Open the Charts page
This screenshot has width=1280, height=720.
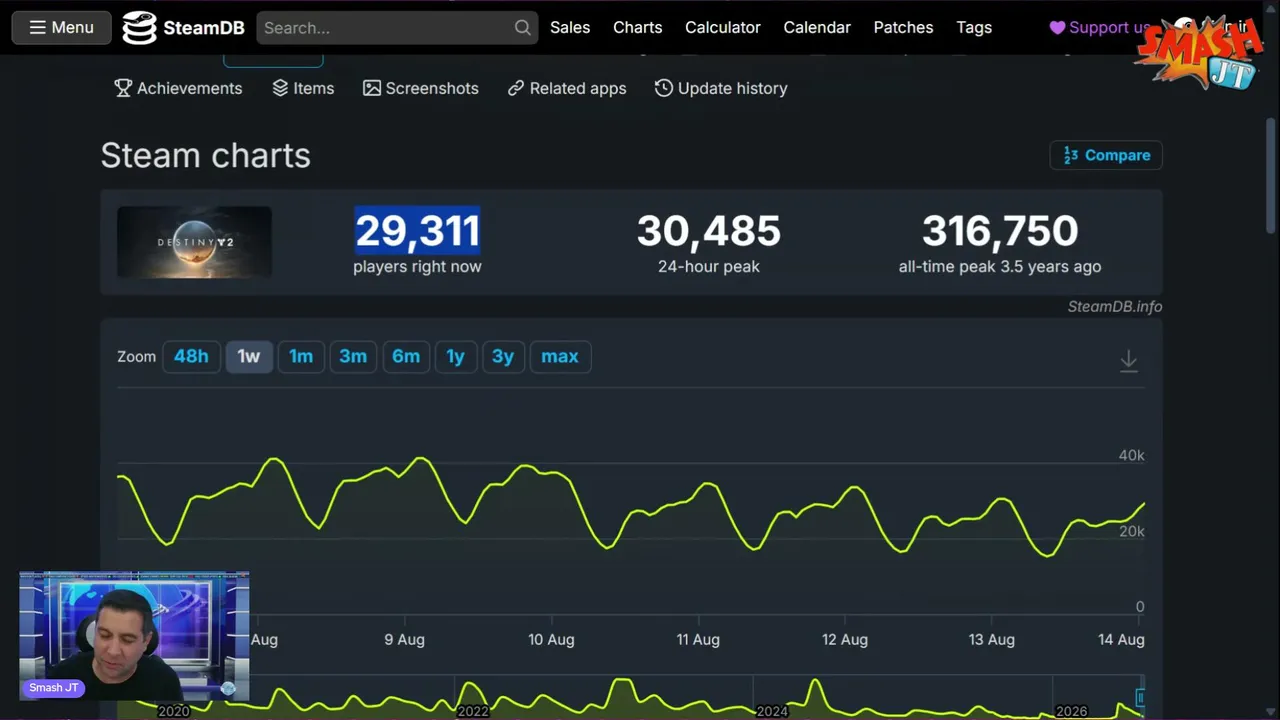click(638, 28)
